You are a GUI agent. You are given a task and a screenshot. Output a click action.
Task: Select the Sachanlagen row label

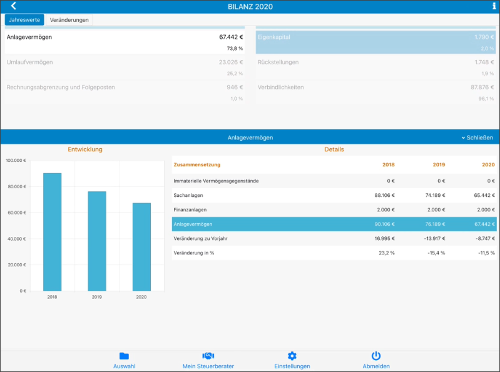pos(188,195)
